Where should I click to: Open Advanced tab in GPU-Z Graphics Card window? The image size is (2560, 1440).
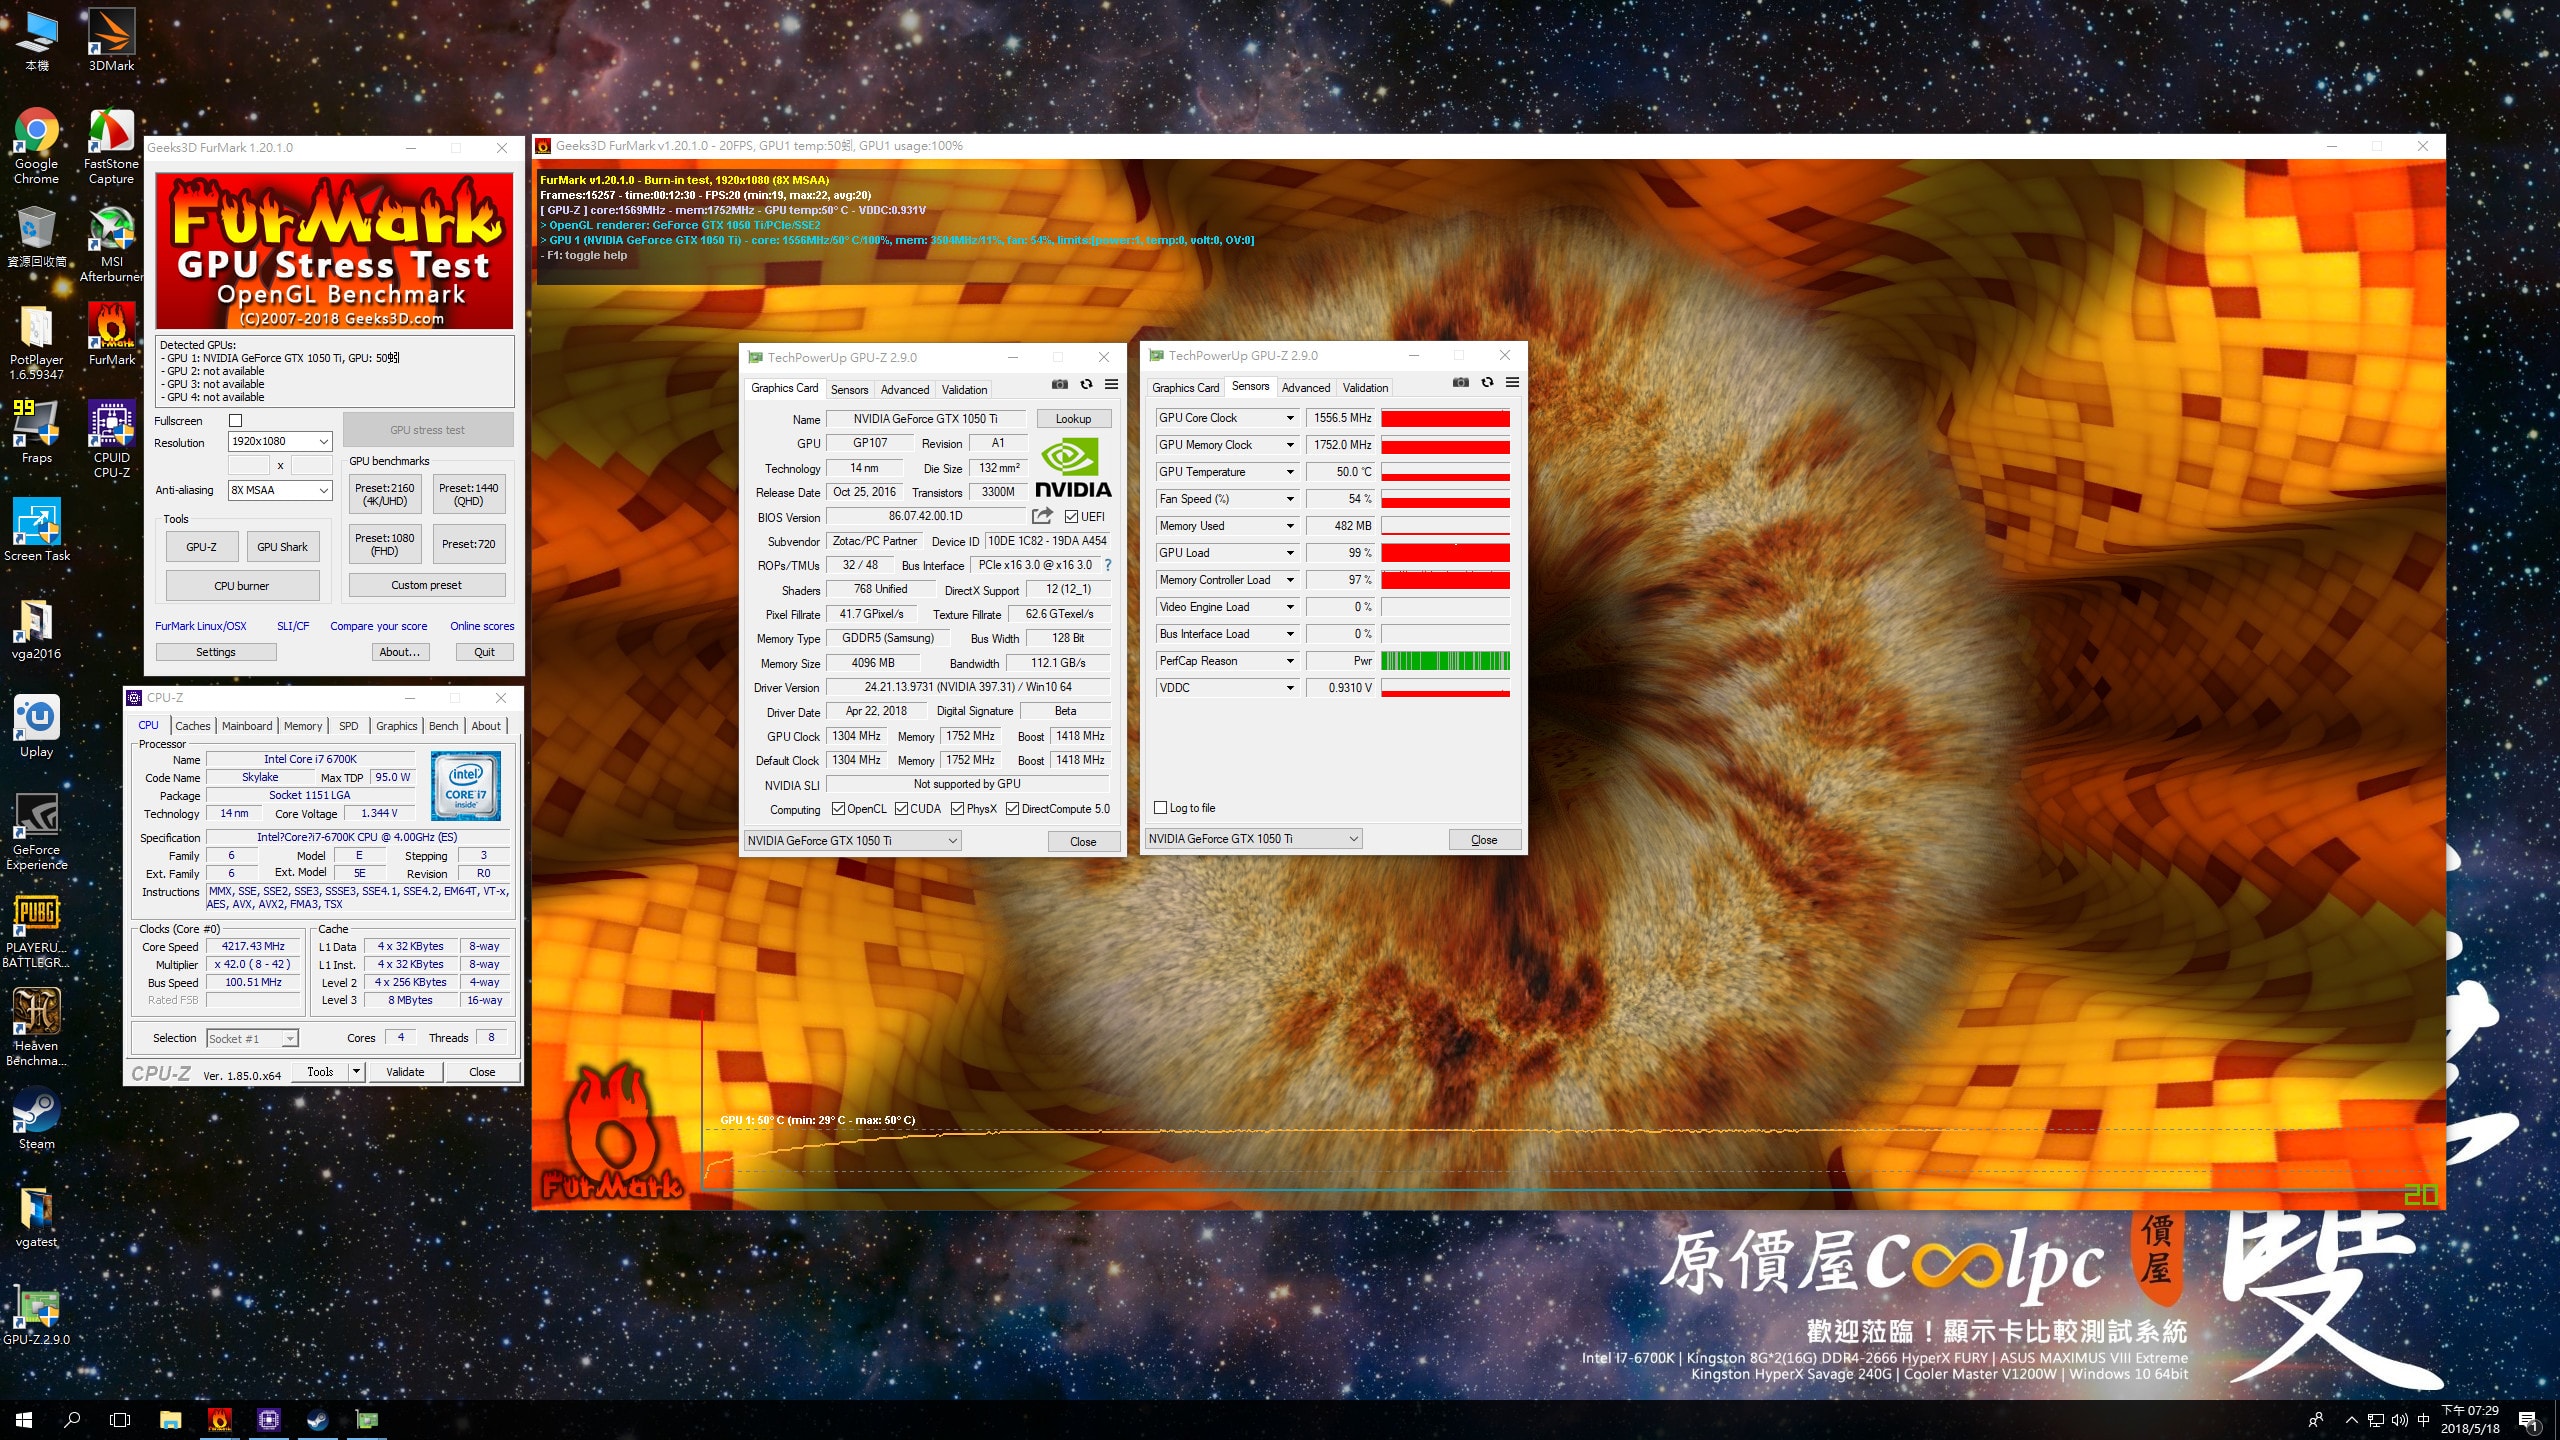[905, 390]
